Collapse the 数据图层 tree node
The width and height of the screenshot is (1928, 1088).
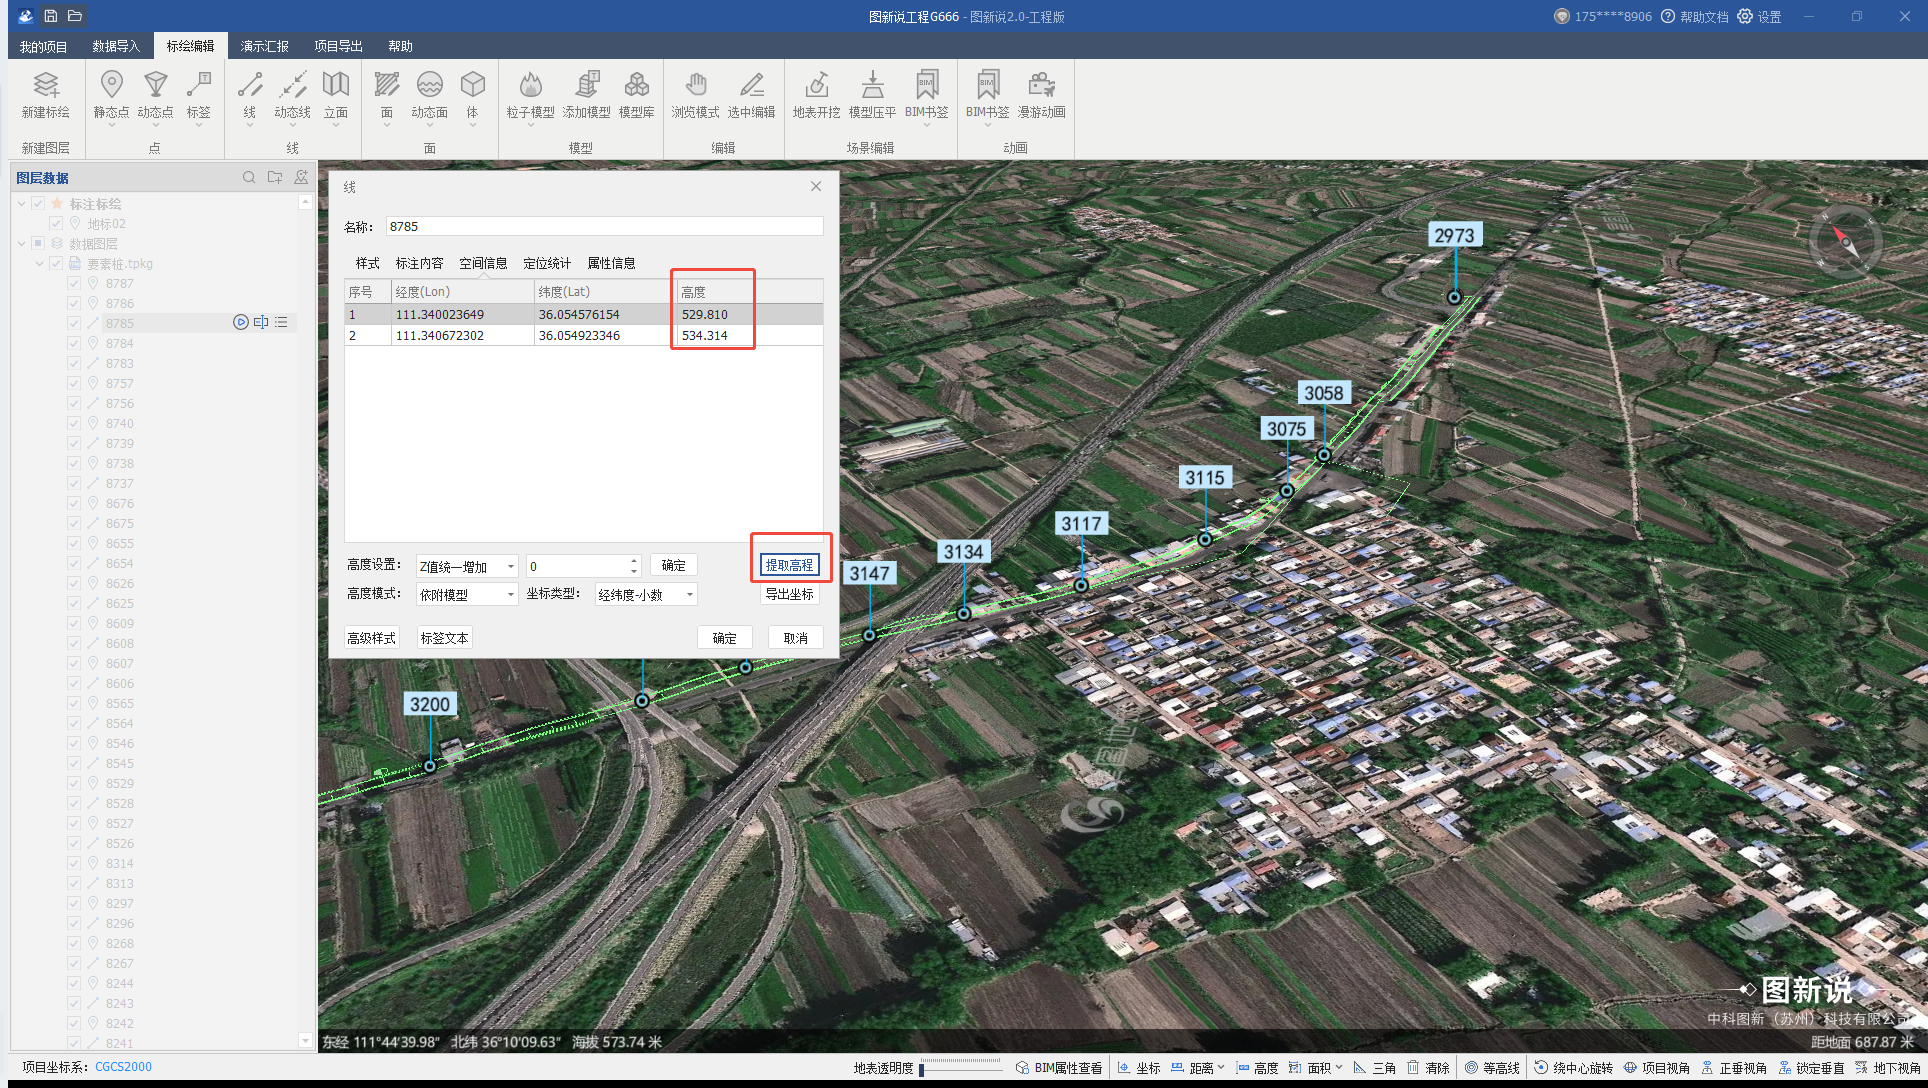tap(21, 243)
